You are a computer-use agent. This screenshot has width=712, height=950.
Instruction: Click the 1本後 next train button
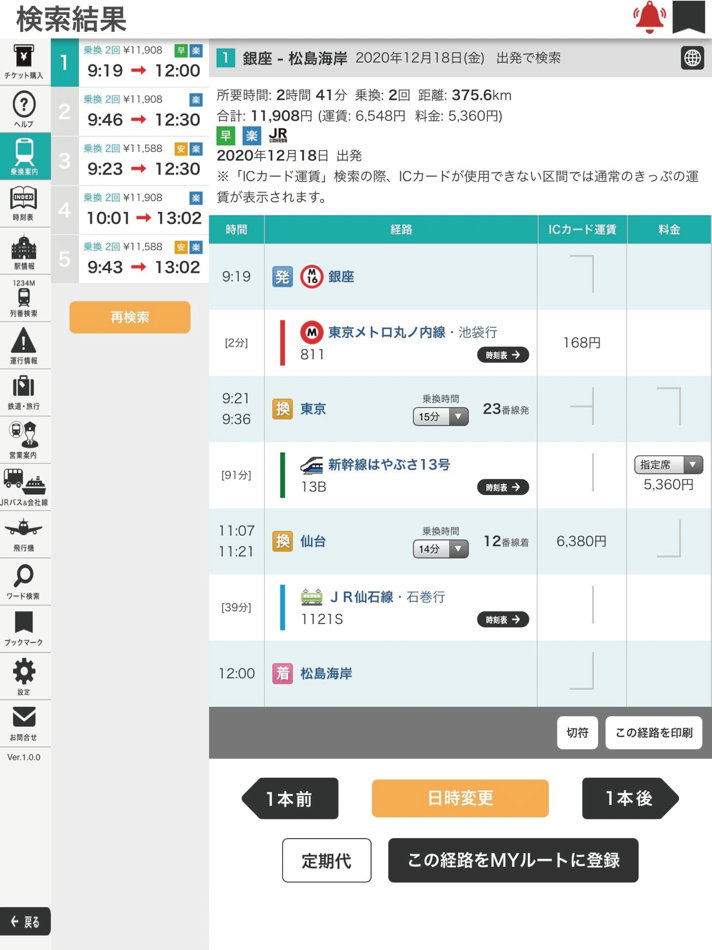pyautogui.click(x=630, y=799)
